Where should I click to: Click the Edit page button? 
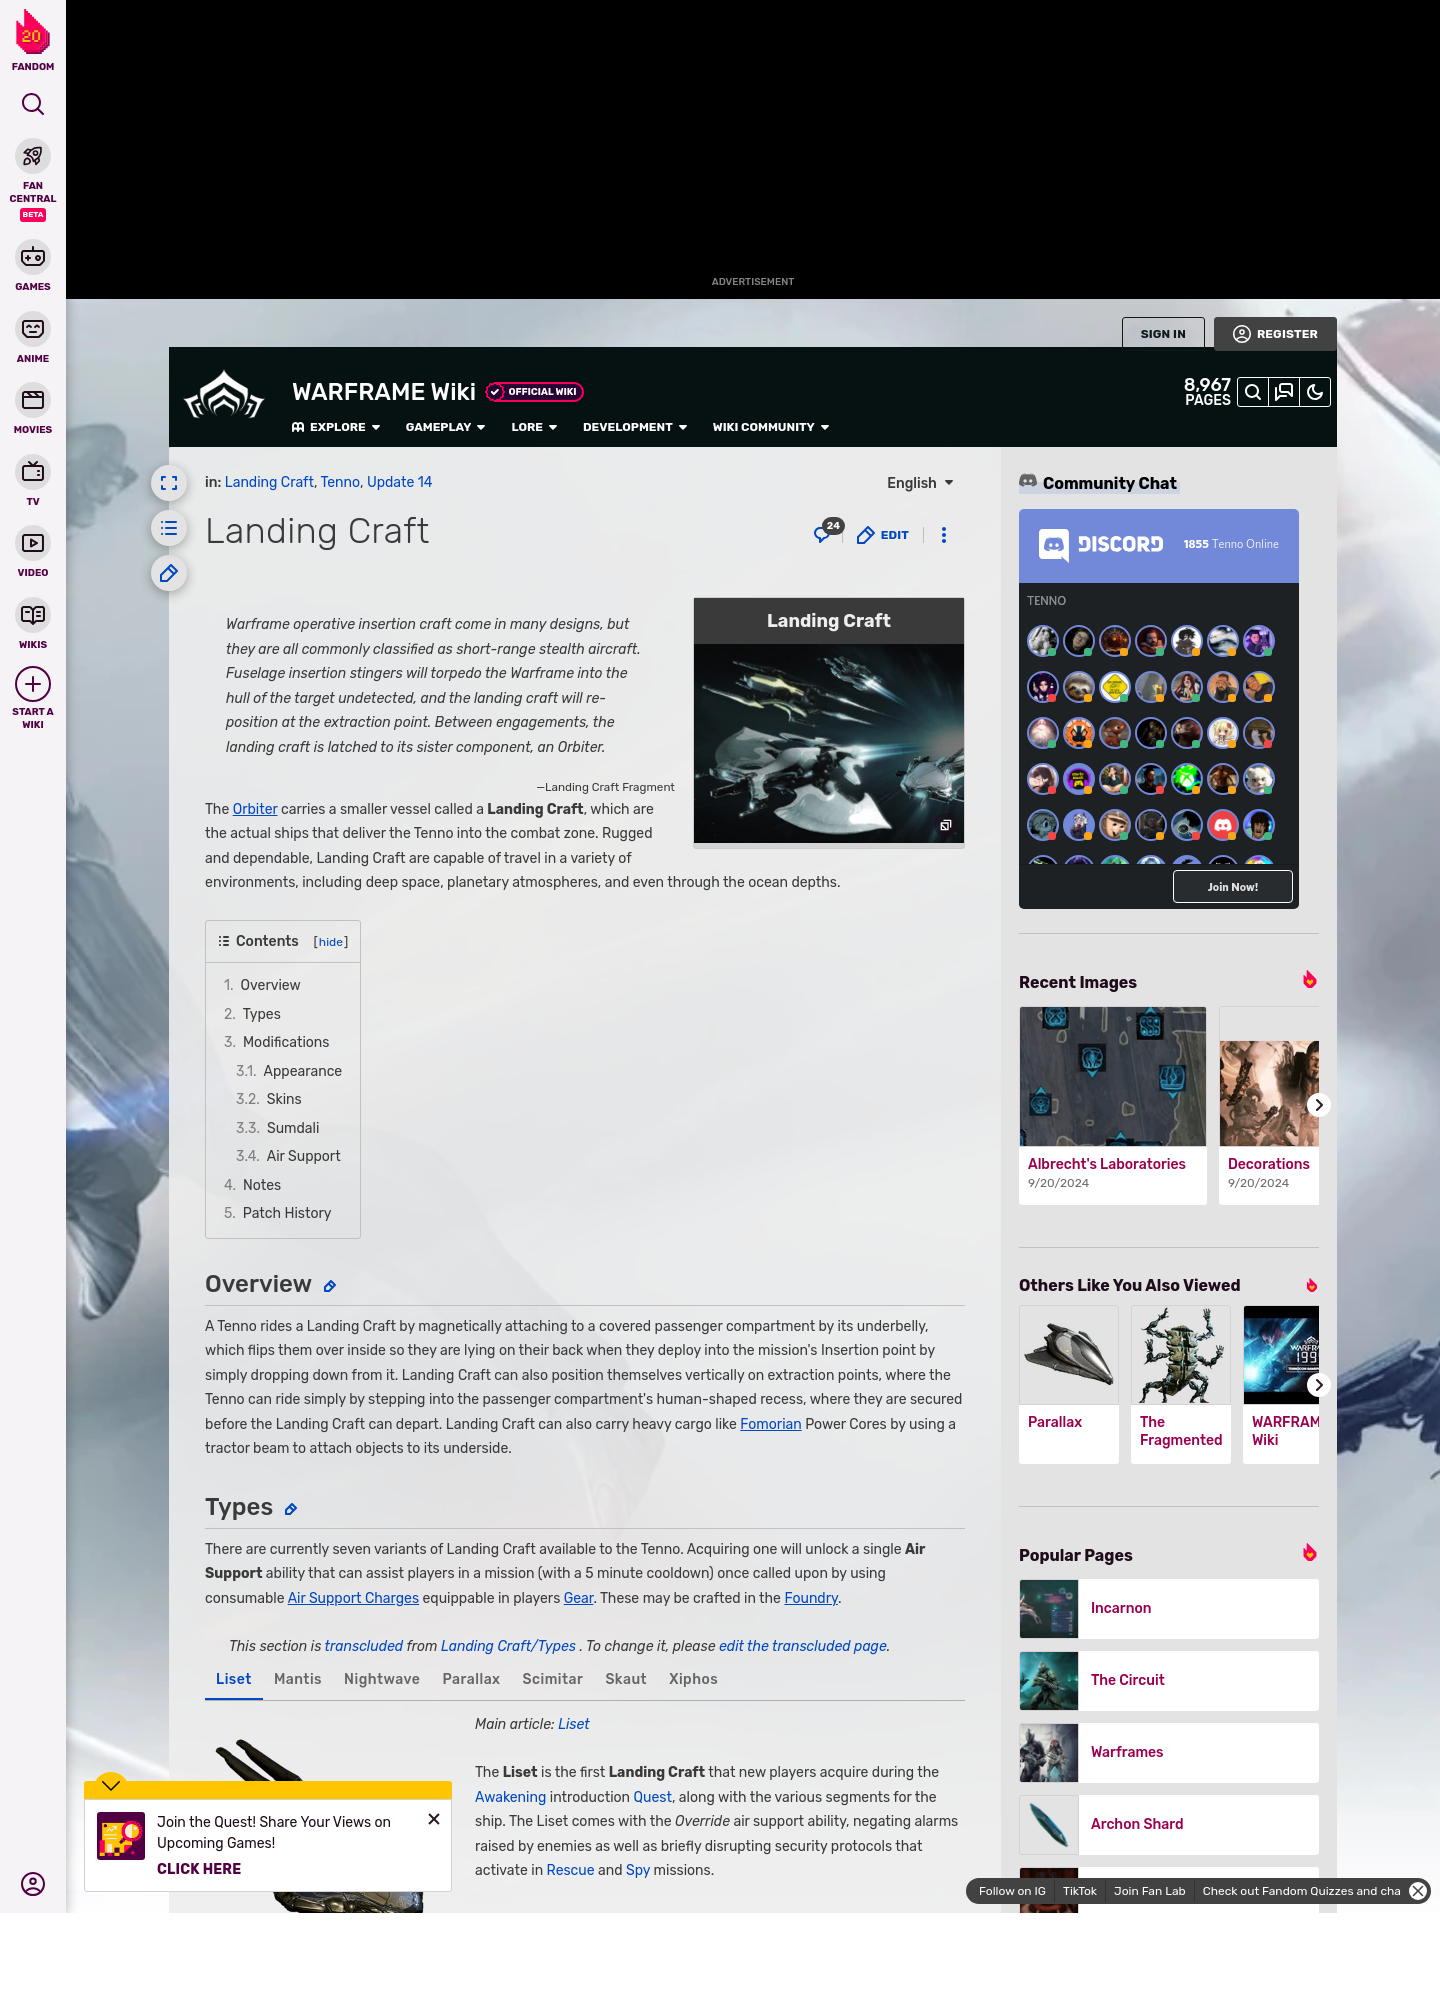[883, 535]
